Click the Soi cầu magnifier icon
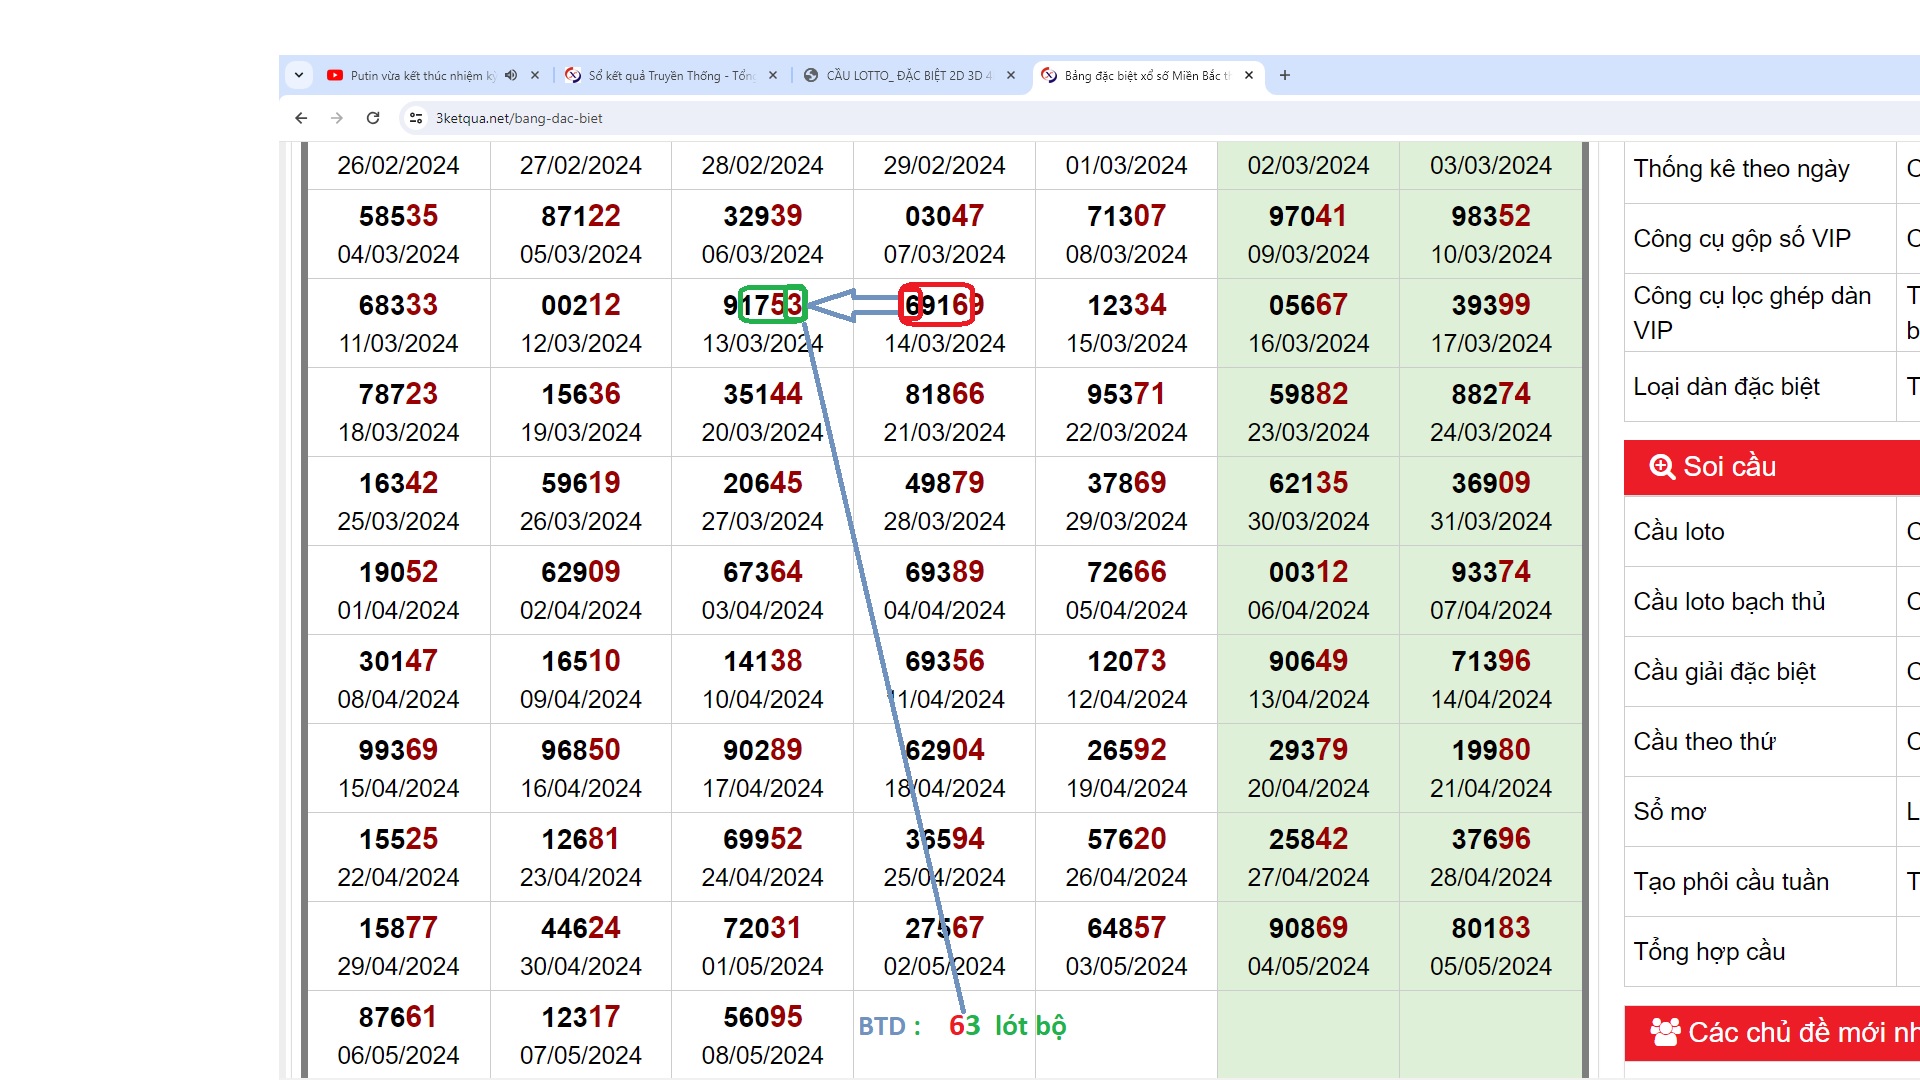The image size is (1920, 1080). (x=1661, y=467)
